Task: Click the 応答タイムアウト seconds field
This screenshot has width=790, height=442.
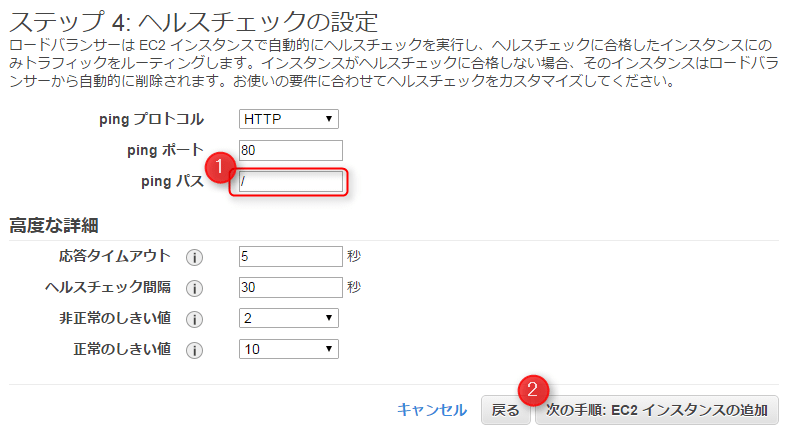Action: pos(291,256)
